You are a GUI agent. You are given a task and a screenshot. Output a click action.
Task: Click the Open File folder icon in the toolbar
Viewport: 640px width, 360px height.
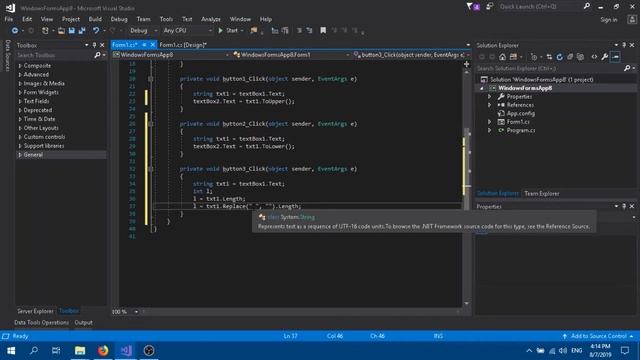pos(61,31)
